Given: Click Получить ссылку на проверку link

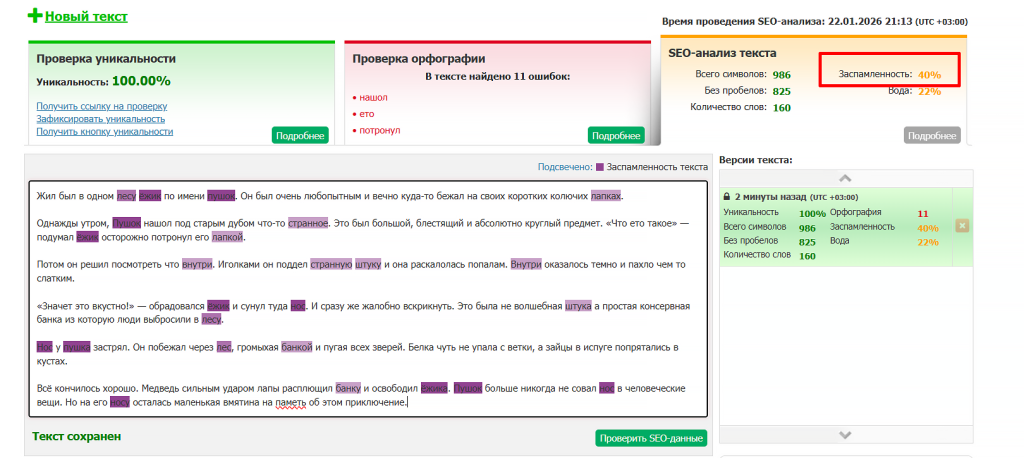Looking at the screenshot, I should click(x=101, y=106).
